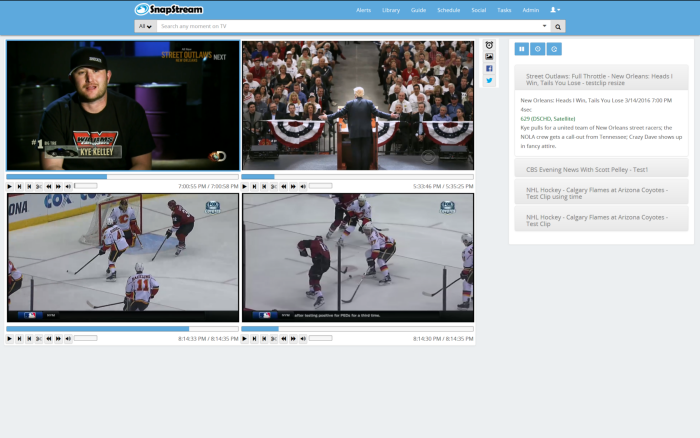Seek on the 5:33:46 PM player progress bar

[x=358, y=177]
